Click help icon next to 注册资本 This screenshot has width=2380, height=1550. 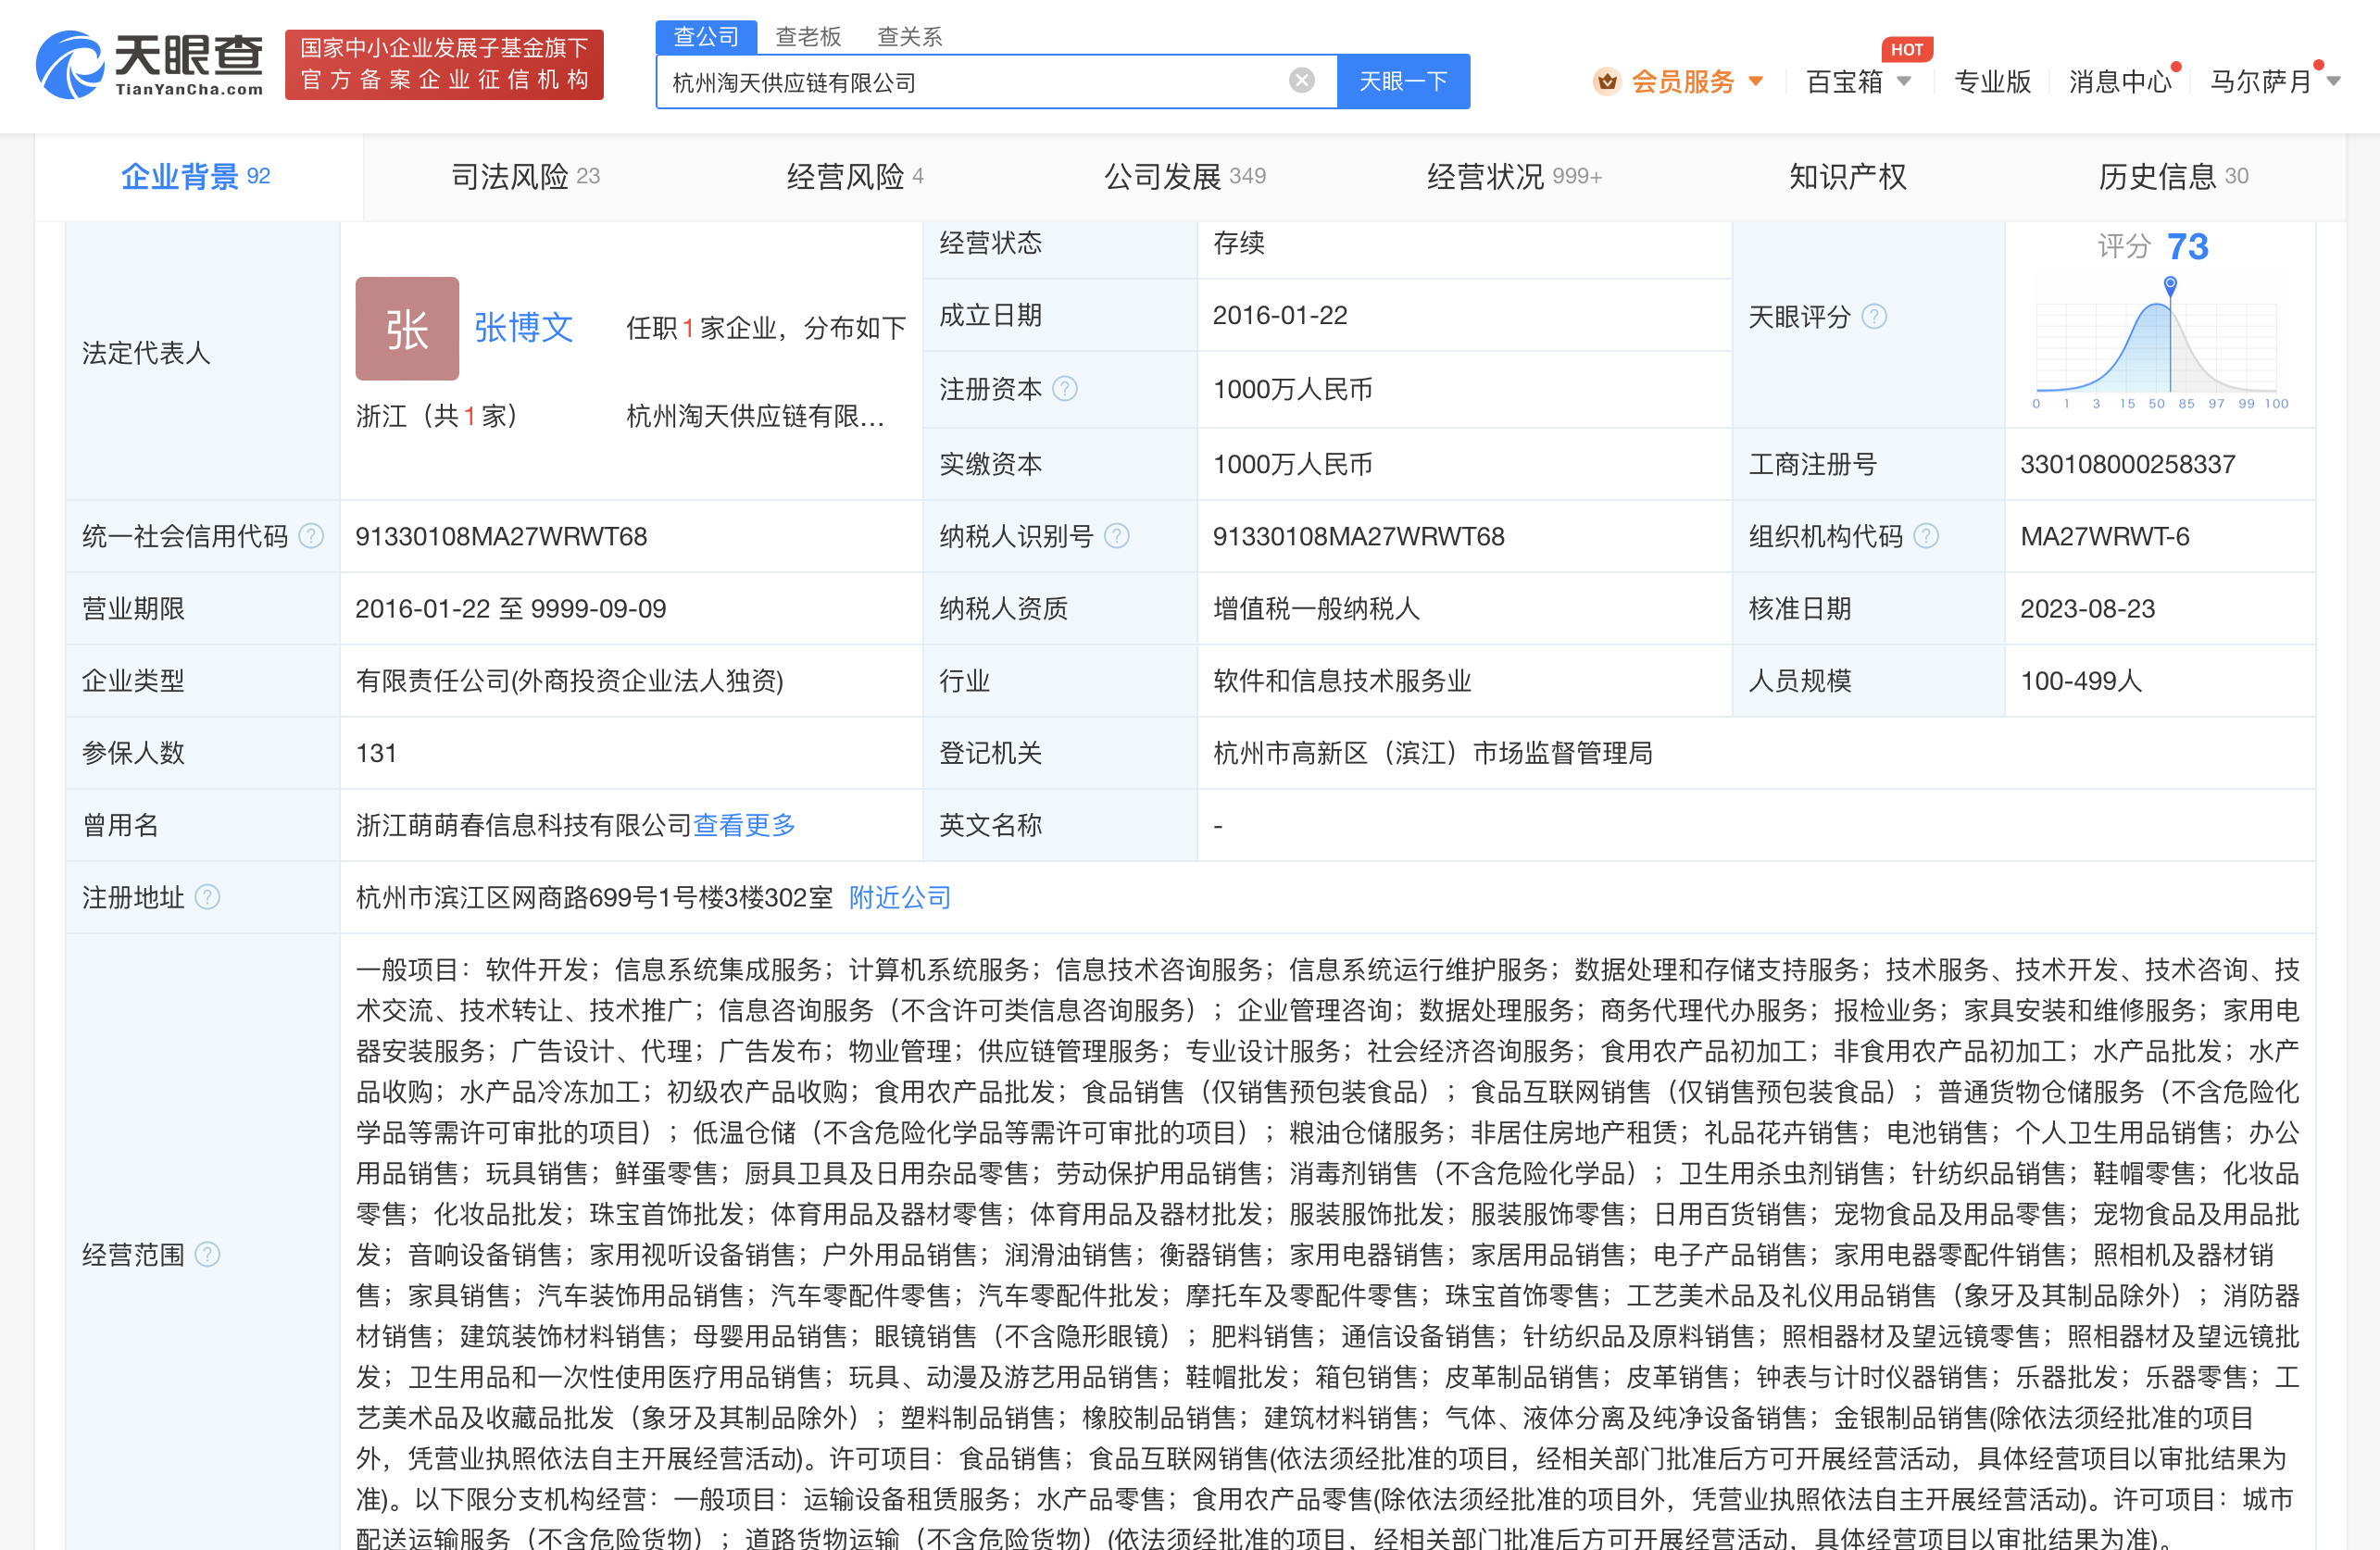pyautogui.click(x=1065, y=389)
